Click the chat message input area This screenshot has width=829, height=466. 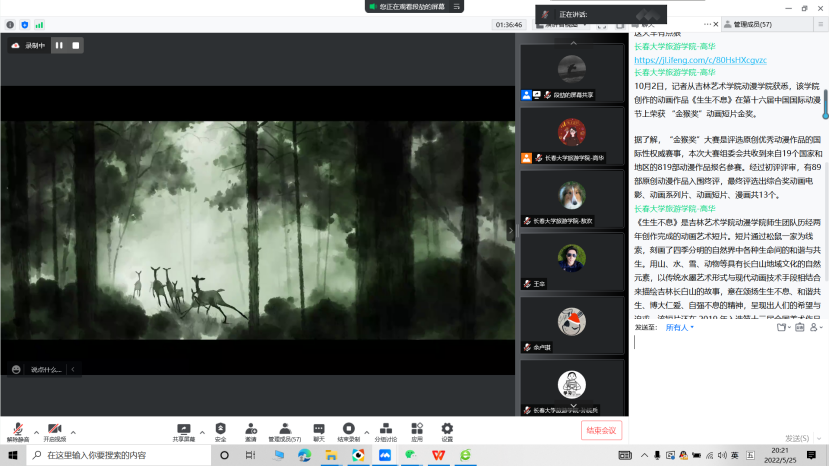coord(729,381)
